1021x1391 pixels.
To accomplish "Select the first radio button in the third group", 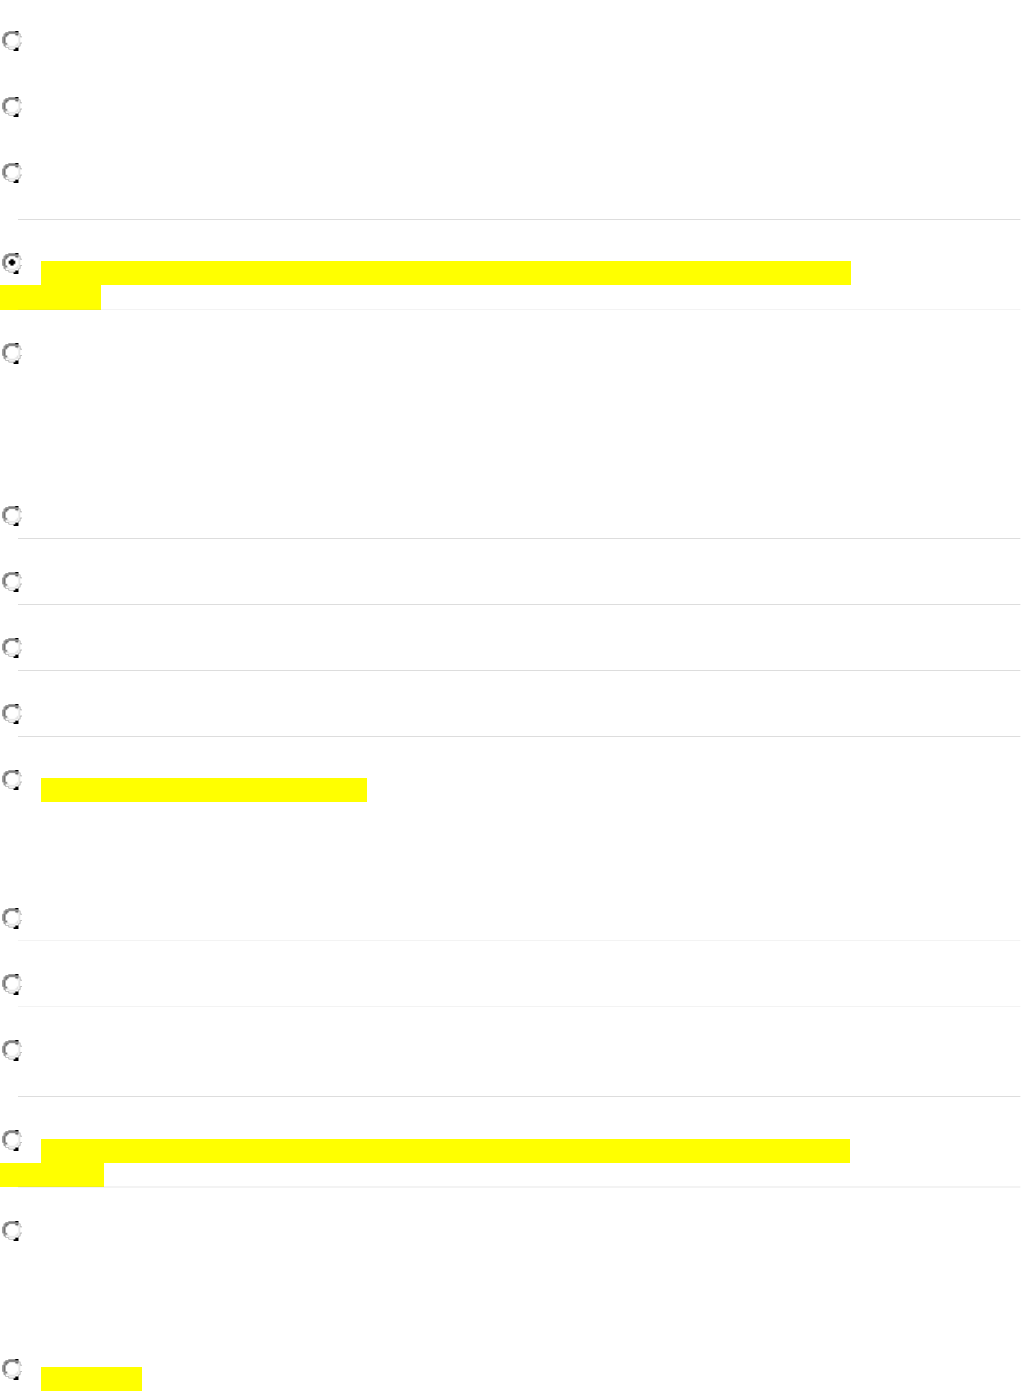I will [12, 917].
